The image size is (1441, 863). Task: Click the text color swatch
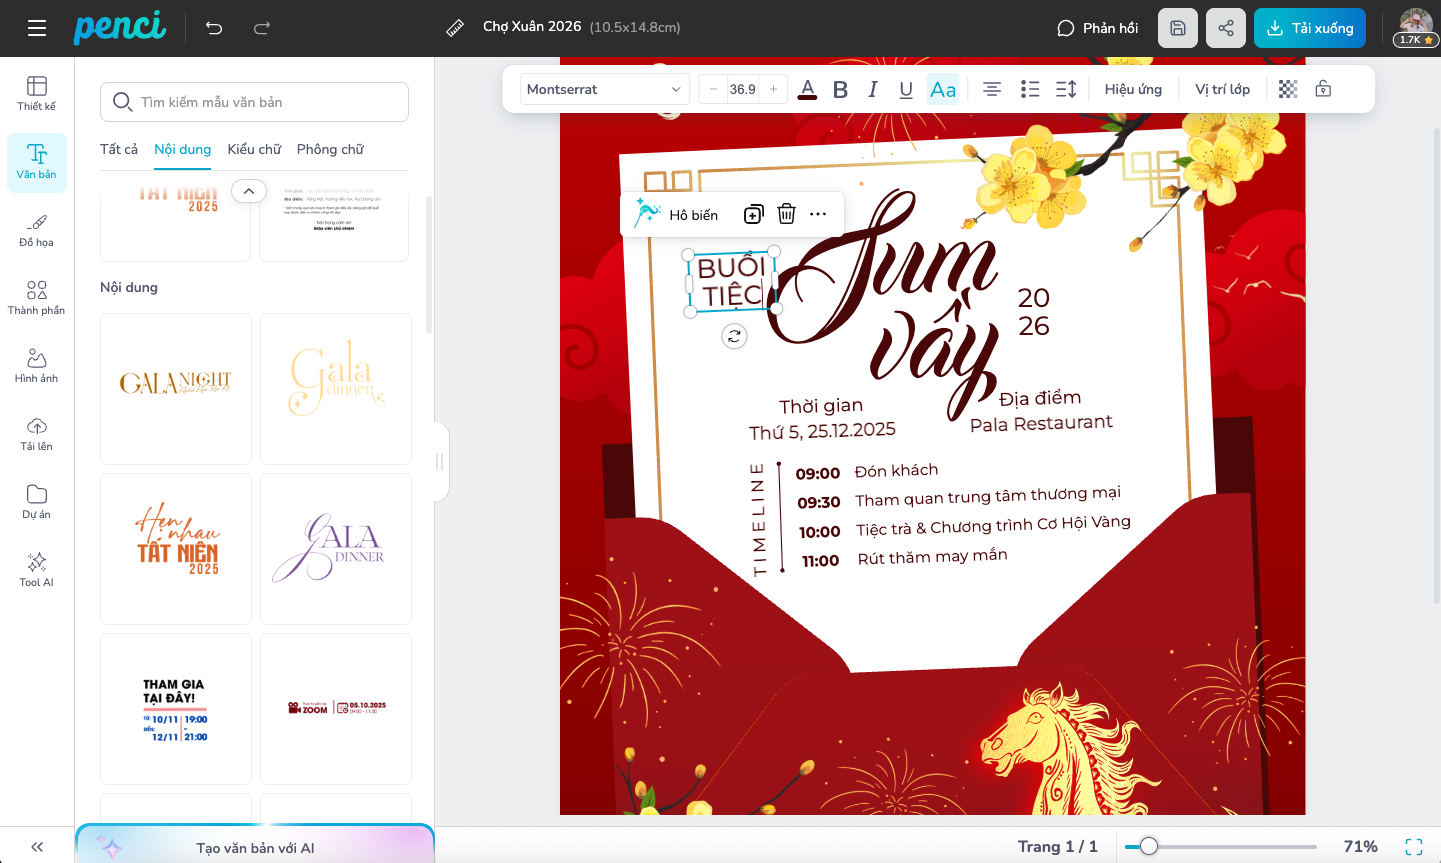808,89
